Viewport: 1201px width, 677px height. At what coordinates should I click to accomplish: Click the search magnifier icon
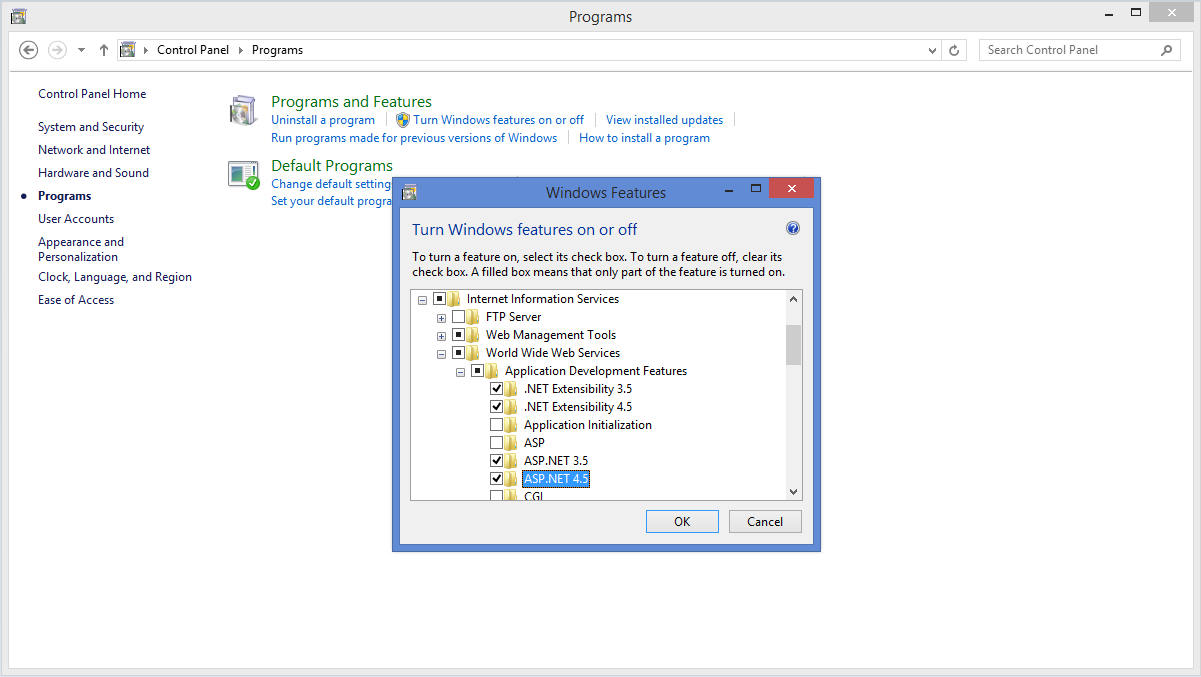(x=1166, y=50)
